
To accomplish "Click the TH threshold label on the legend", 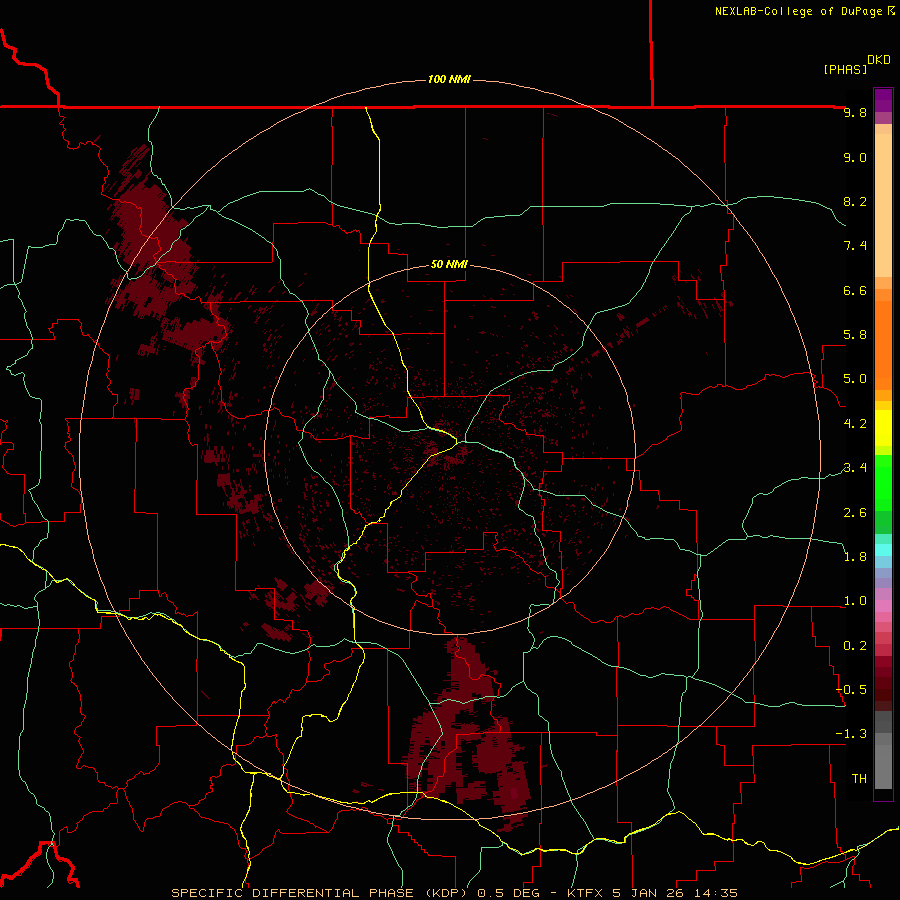I will (859, 779).
